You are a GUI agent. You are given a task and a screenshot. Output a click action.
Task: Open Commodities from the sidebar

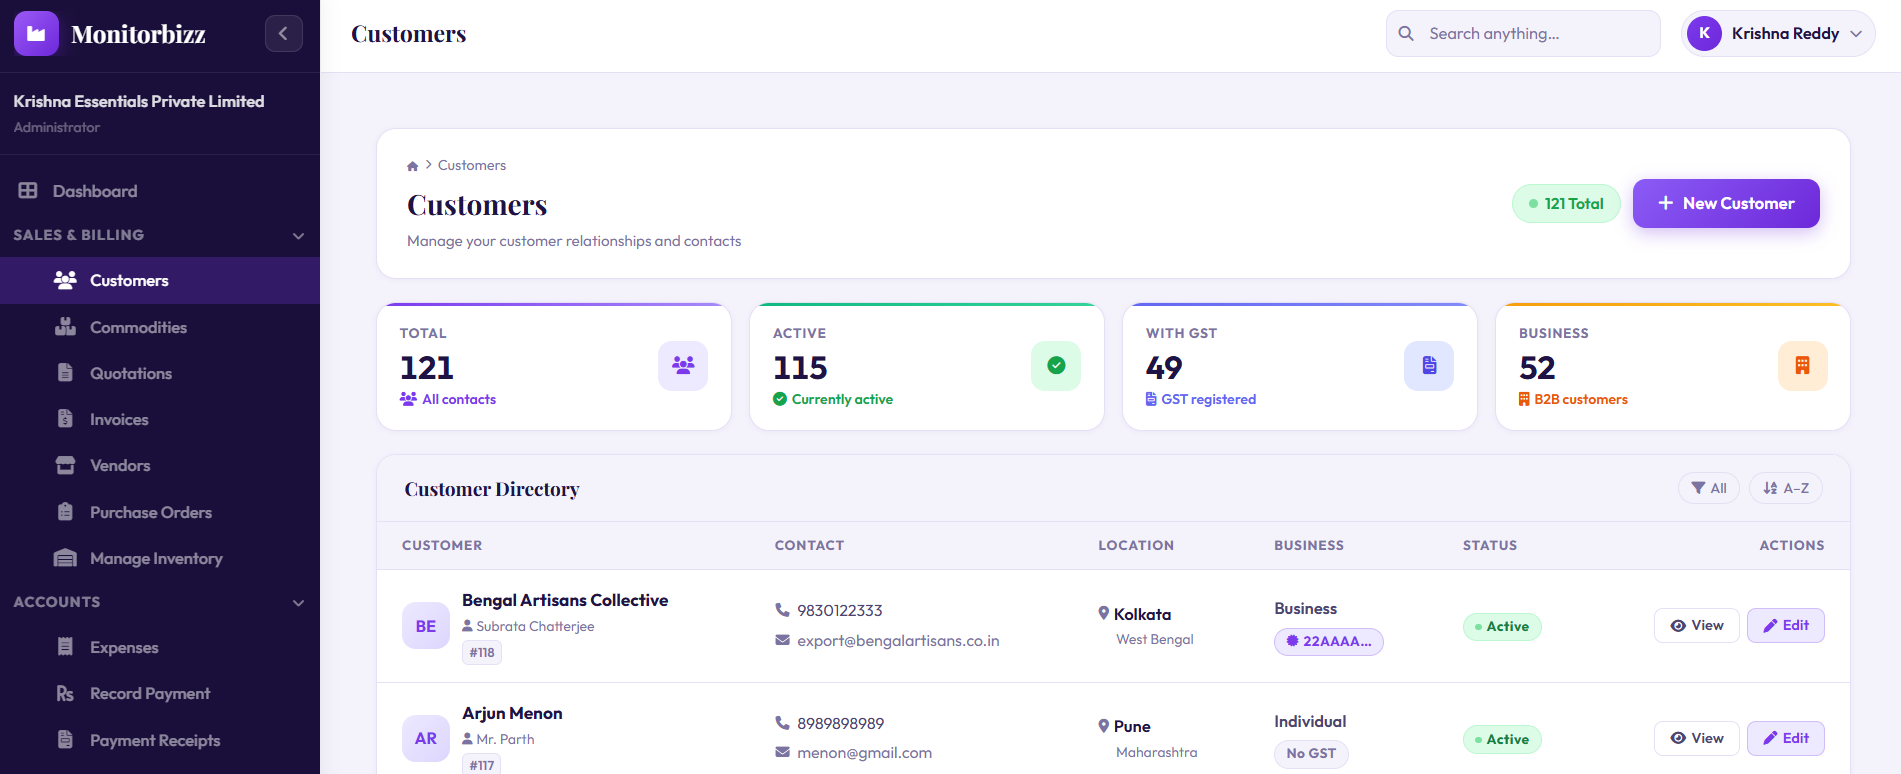[x=160, y=327]
